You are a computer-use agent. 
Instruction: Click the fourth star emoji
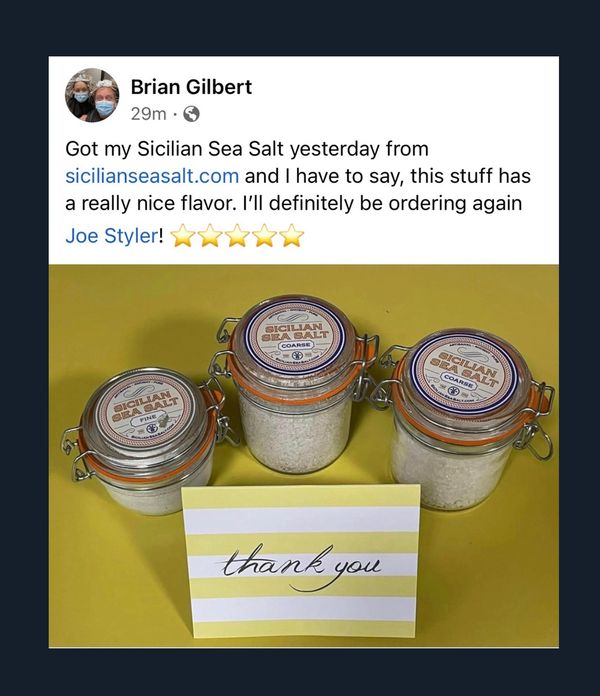click(x=265, y=235)
